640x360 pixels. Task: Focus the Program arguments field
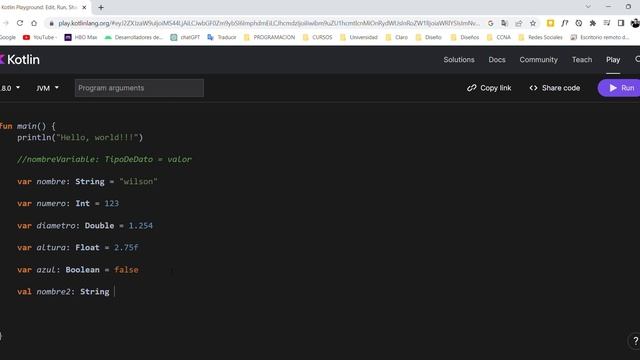[x=139, y=88]
